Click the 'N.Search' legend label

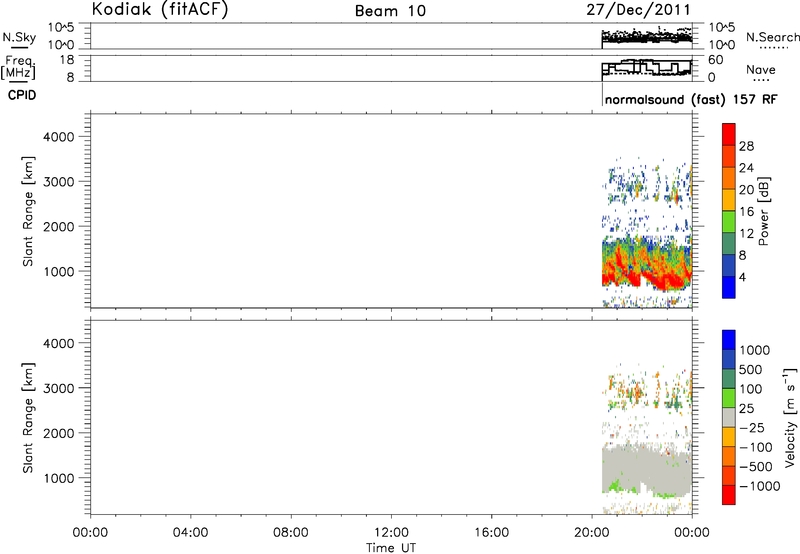(772, 37)
